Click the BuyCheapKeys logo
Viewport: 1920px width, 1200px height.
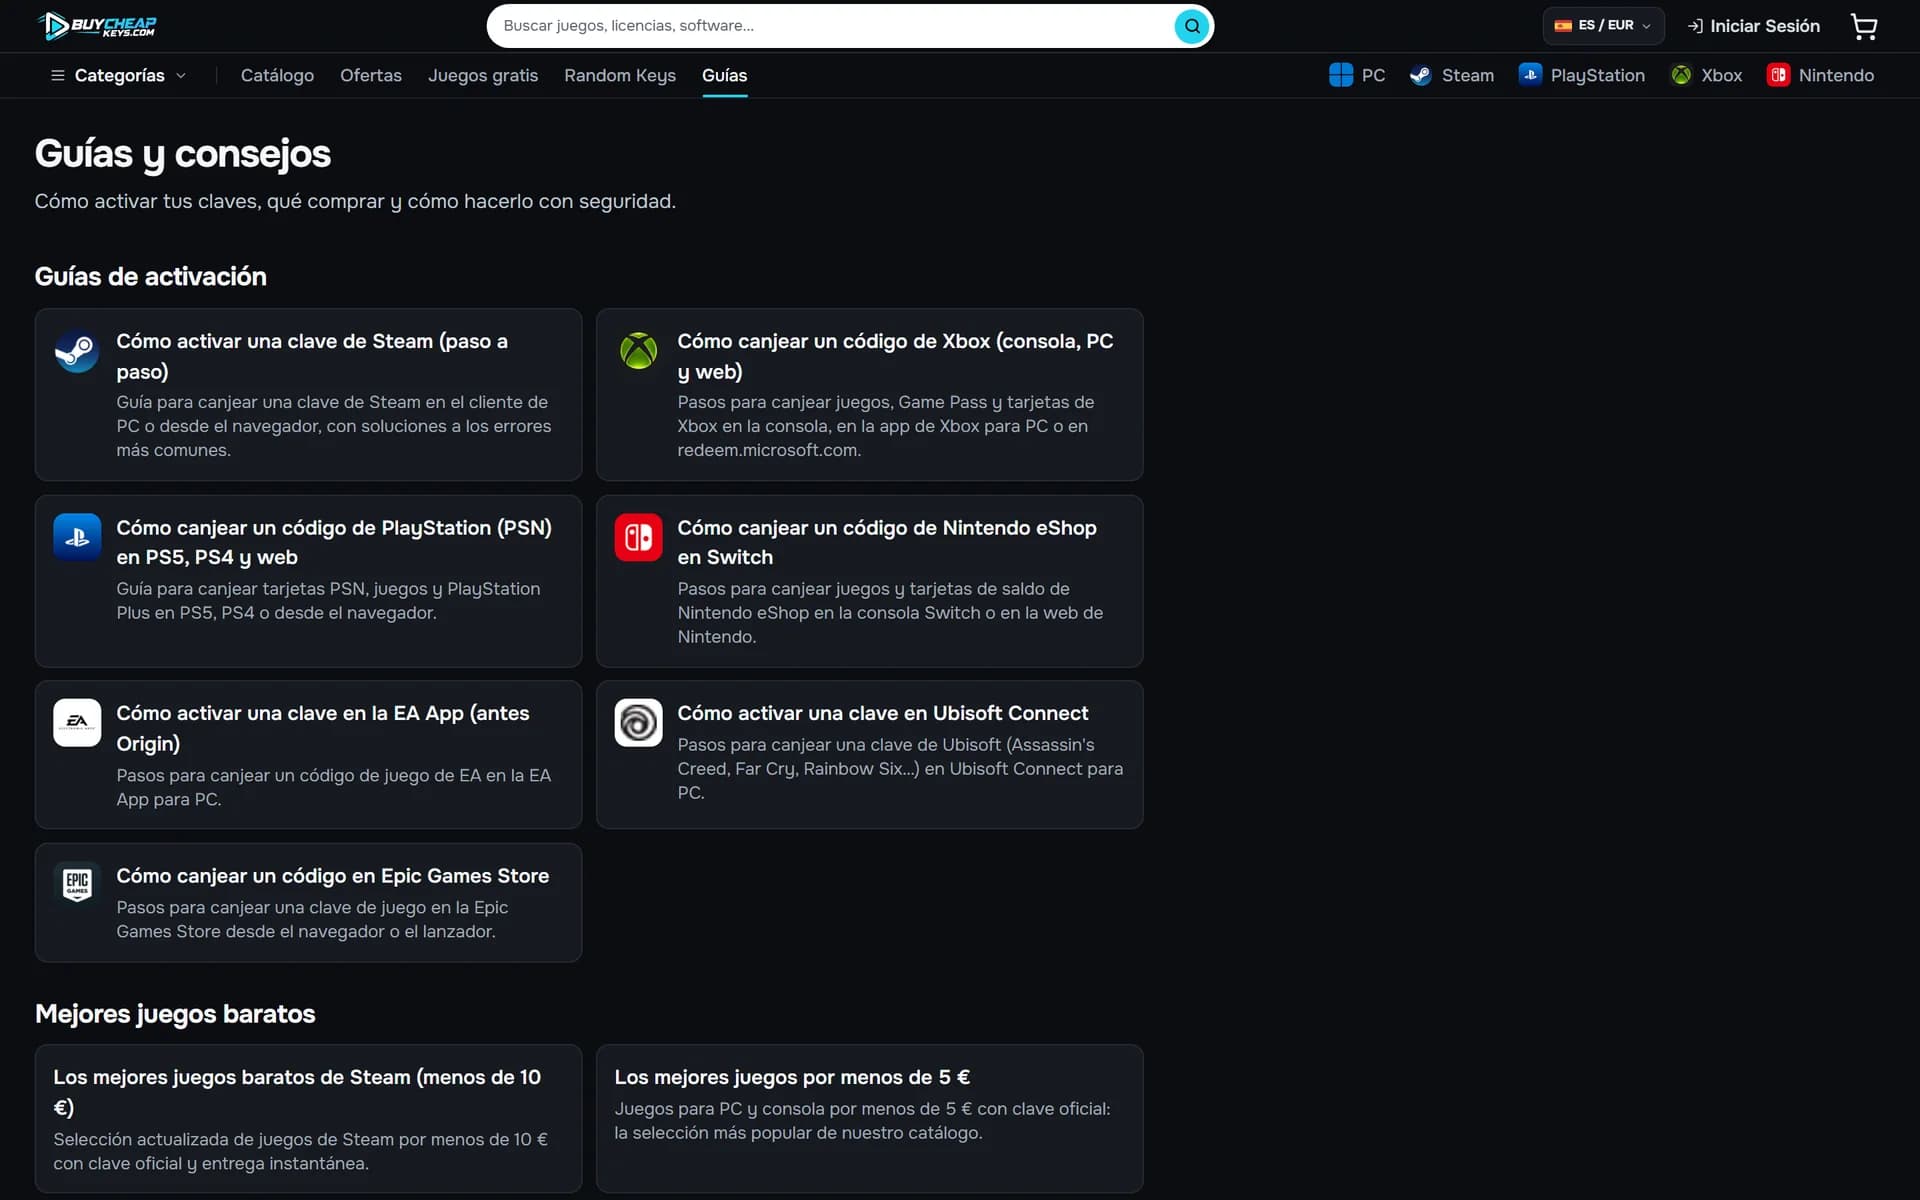97,26
